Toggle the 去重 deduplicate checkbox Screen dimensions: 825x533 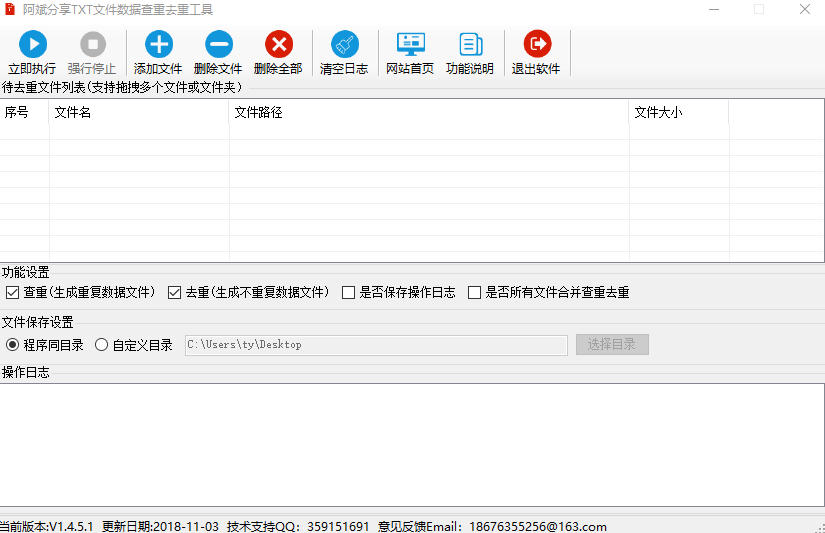[175, 293]
